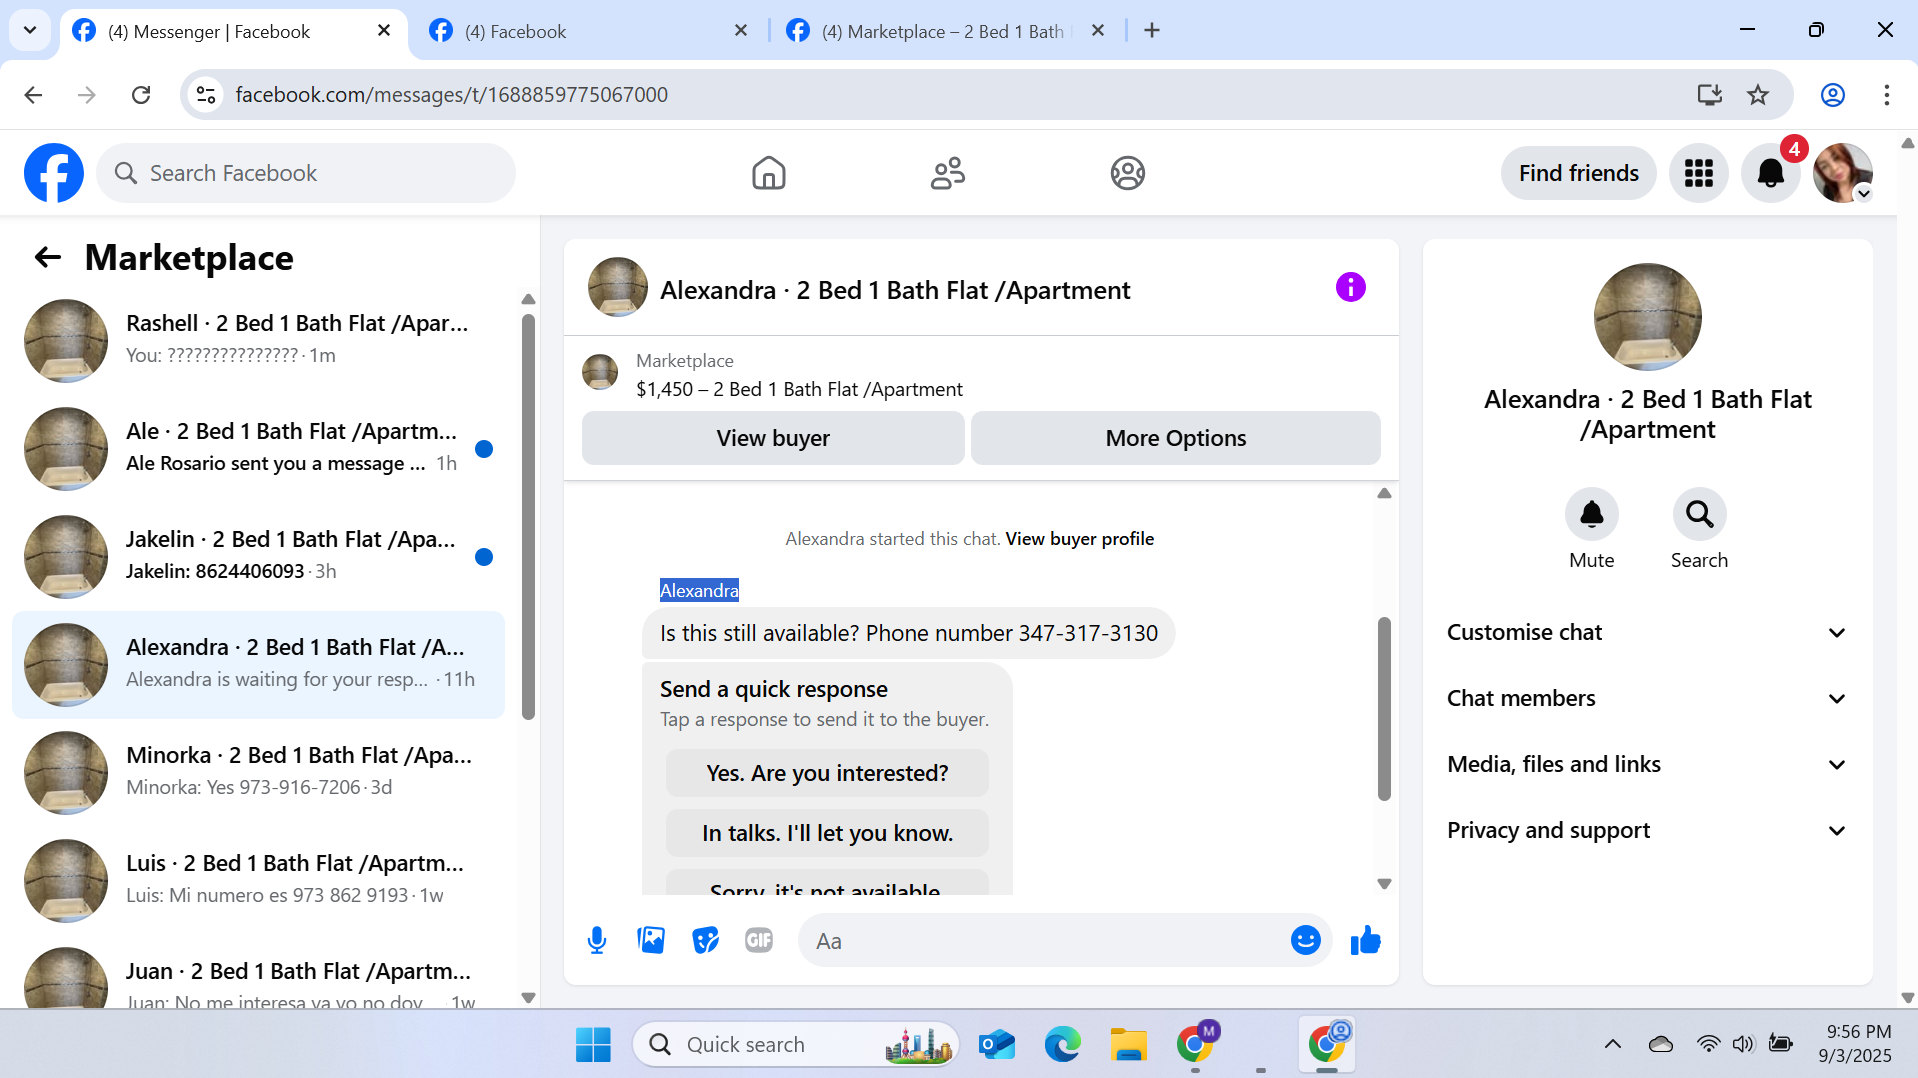
Task: Switch to the Messenger | Facebook tab
Action: [233, 31]
